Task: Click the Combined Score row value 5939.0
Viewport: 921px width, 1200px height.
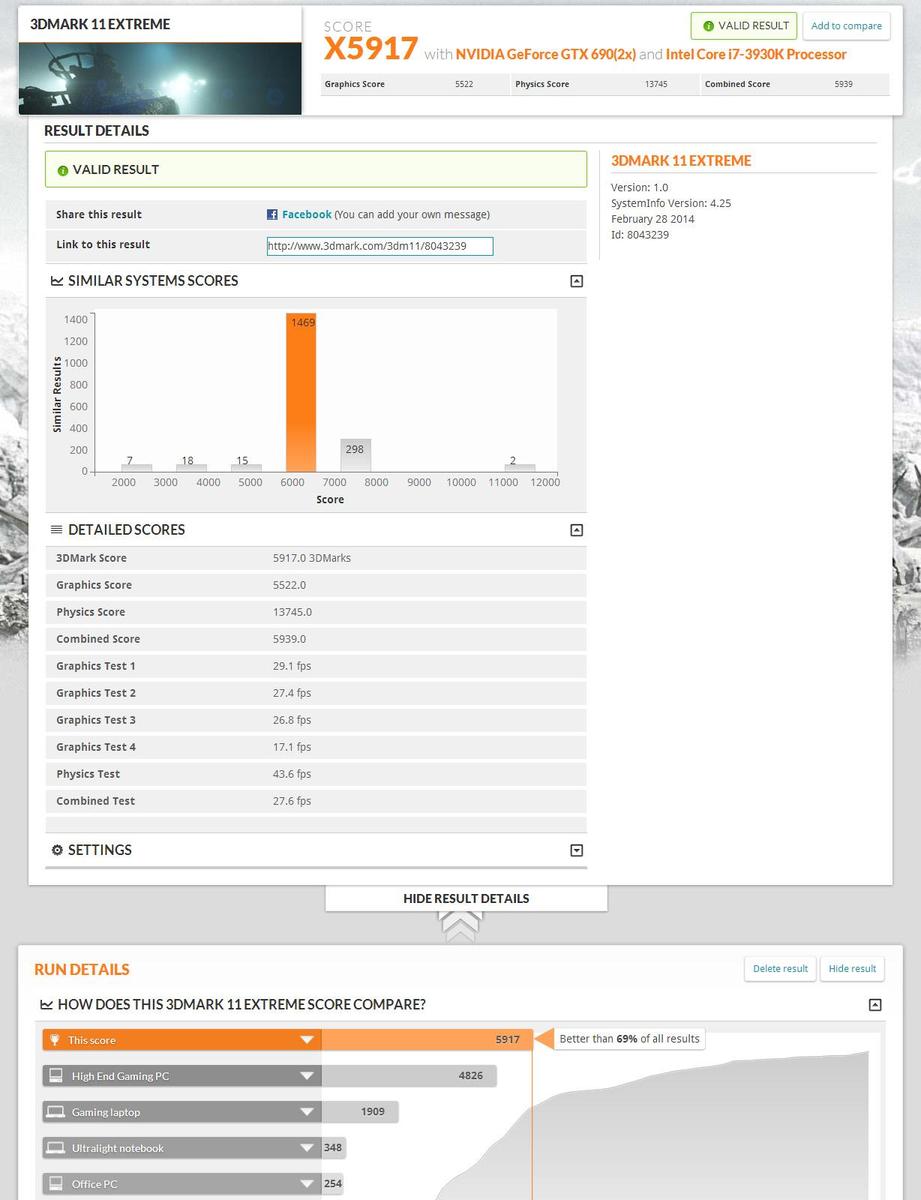Action: pos(289,639)
